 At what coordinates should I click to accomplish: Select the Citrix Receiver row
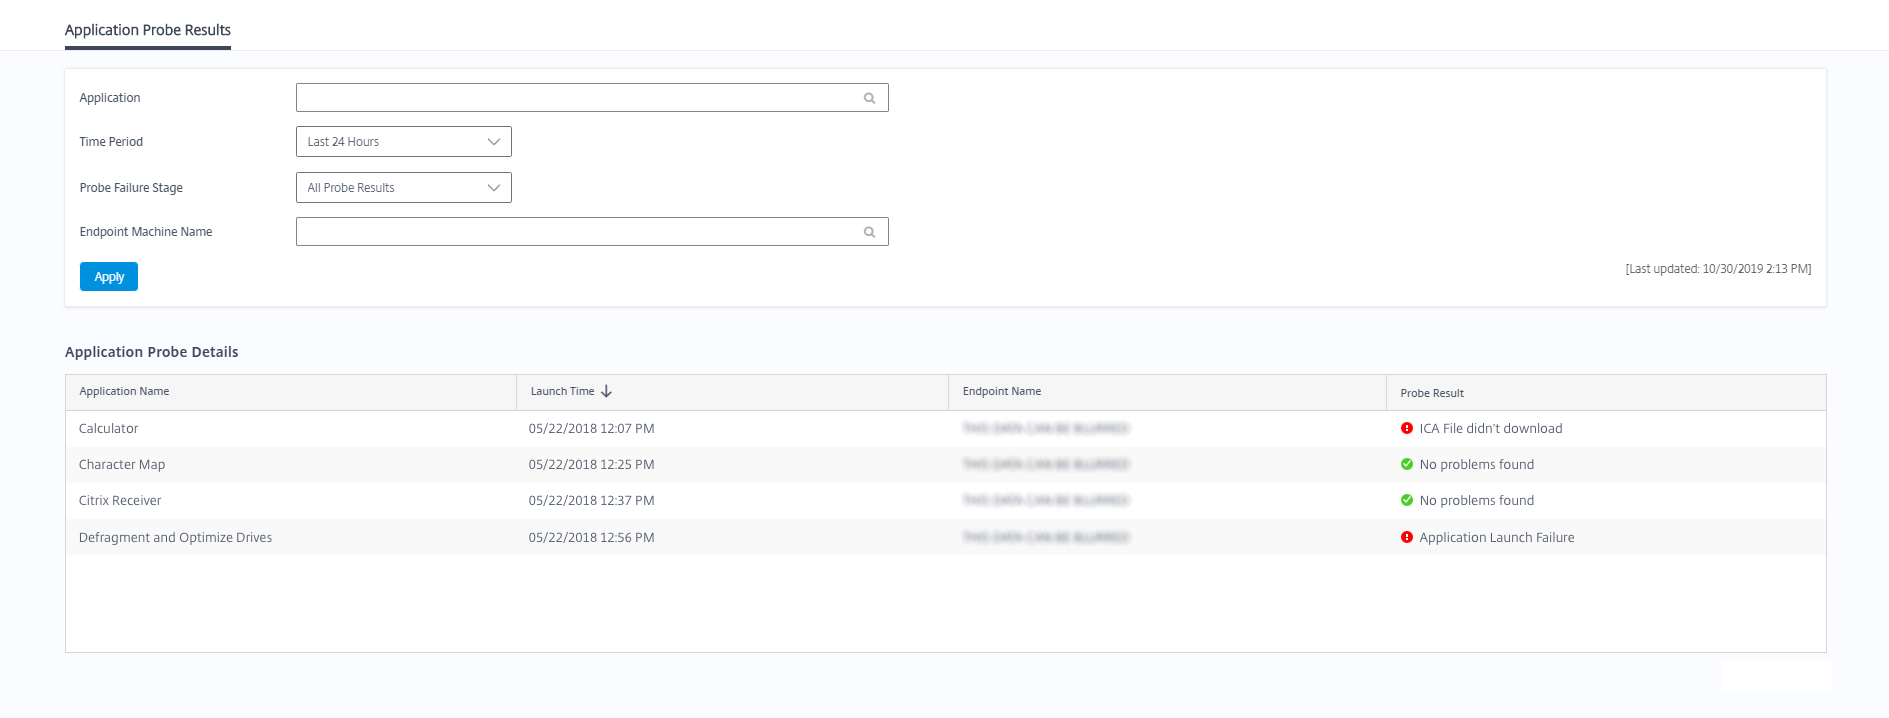point(946,501)
